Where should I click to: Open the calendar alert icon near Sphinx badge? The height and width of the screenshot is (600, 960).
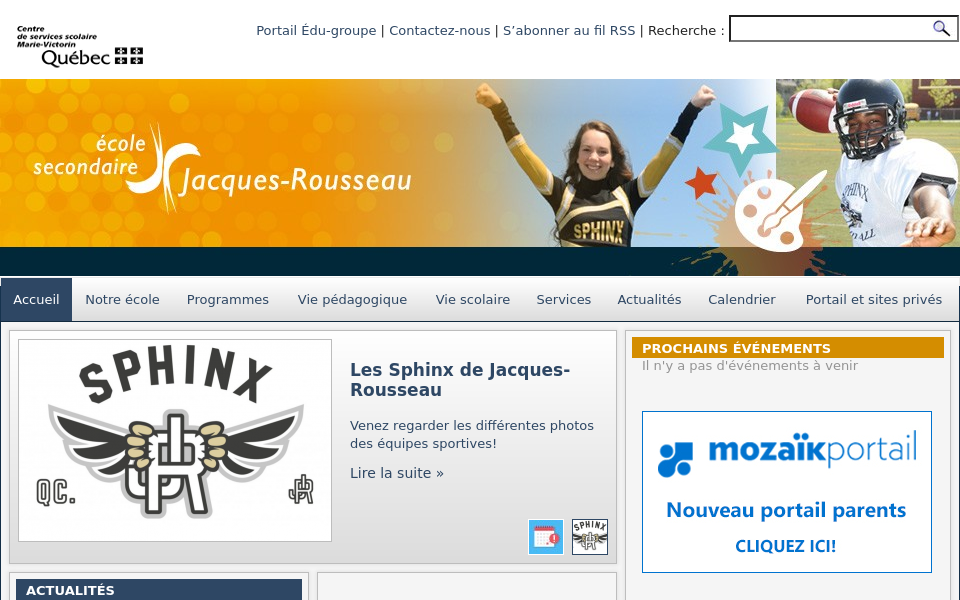coord(546,536)
